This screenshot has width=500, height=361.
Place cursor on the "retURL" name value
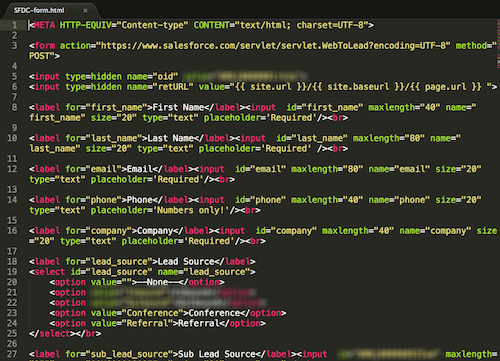173,87
